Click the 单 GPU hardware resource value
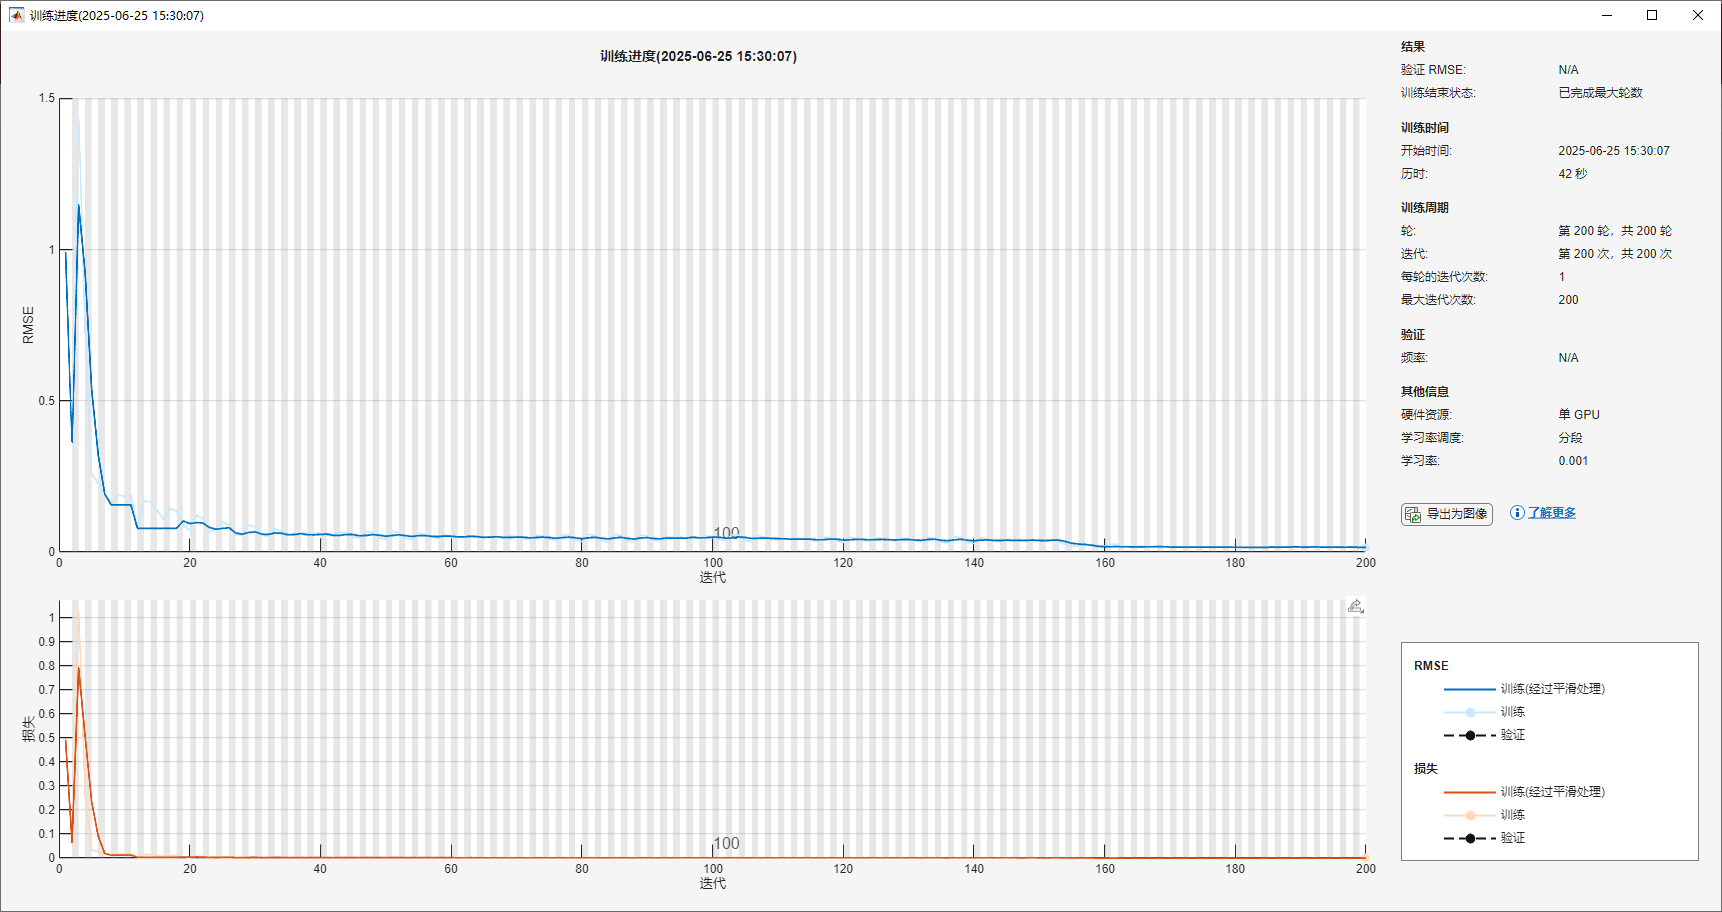This screenshot has width=1722, height=912. tap(1579, 415)
